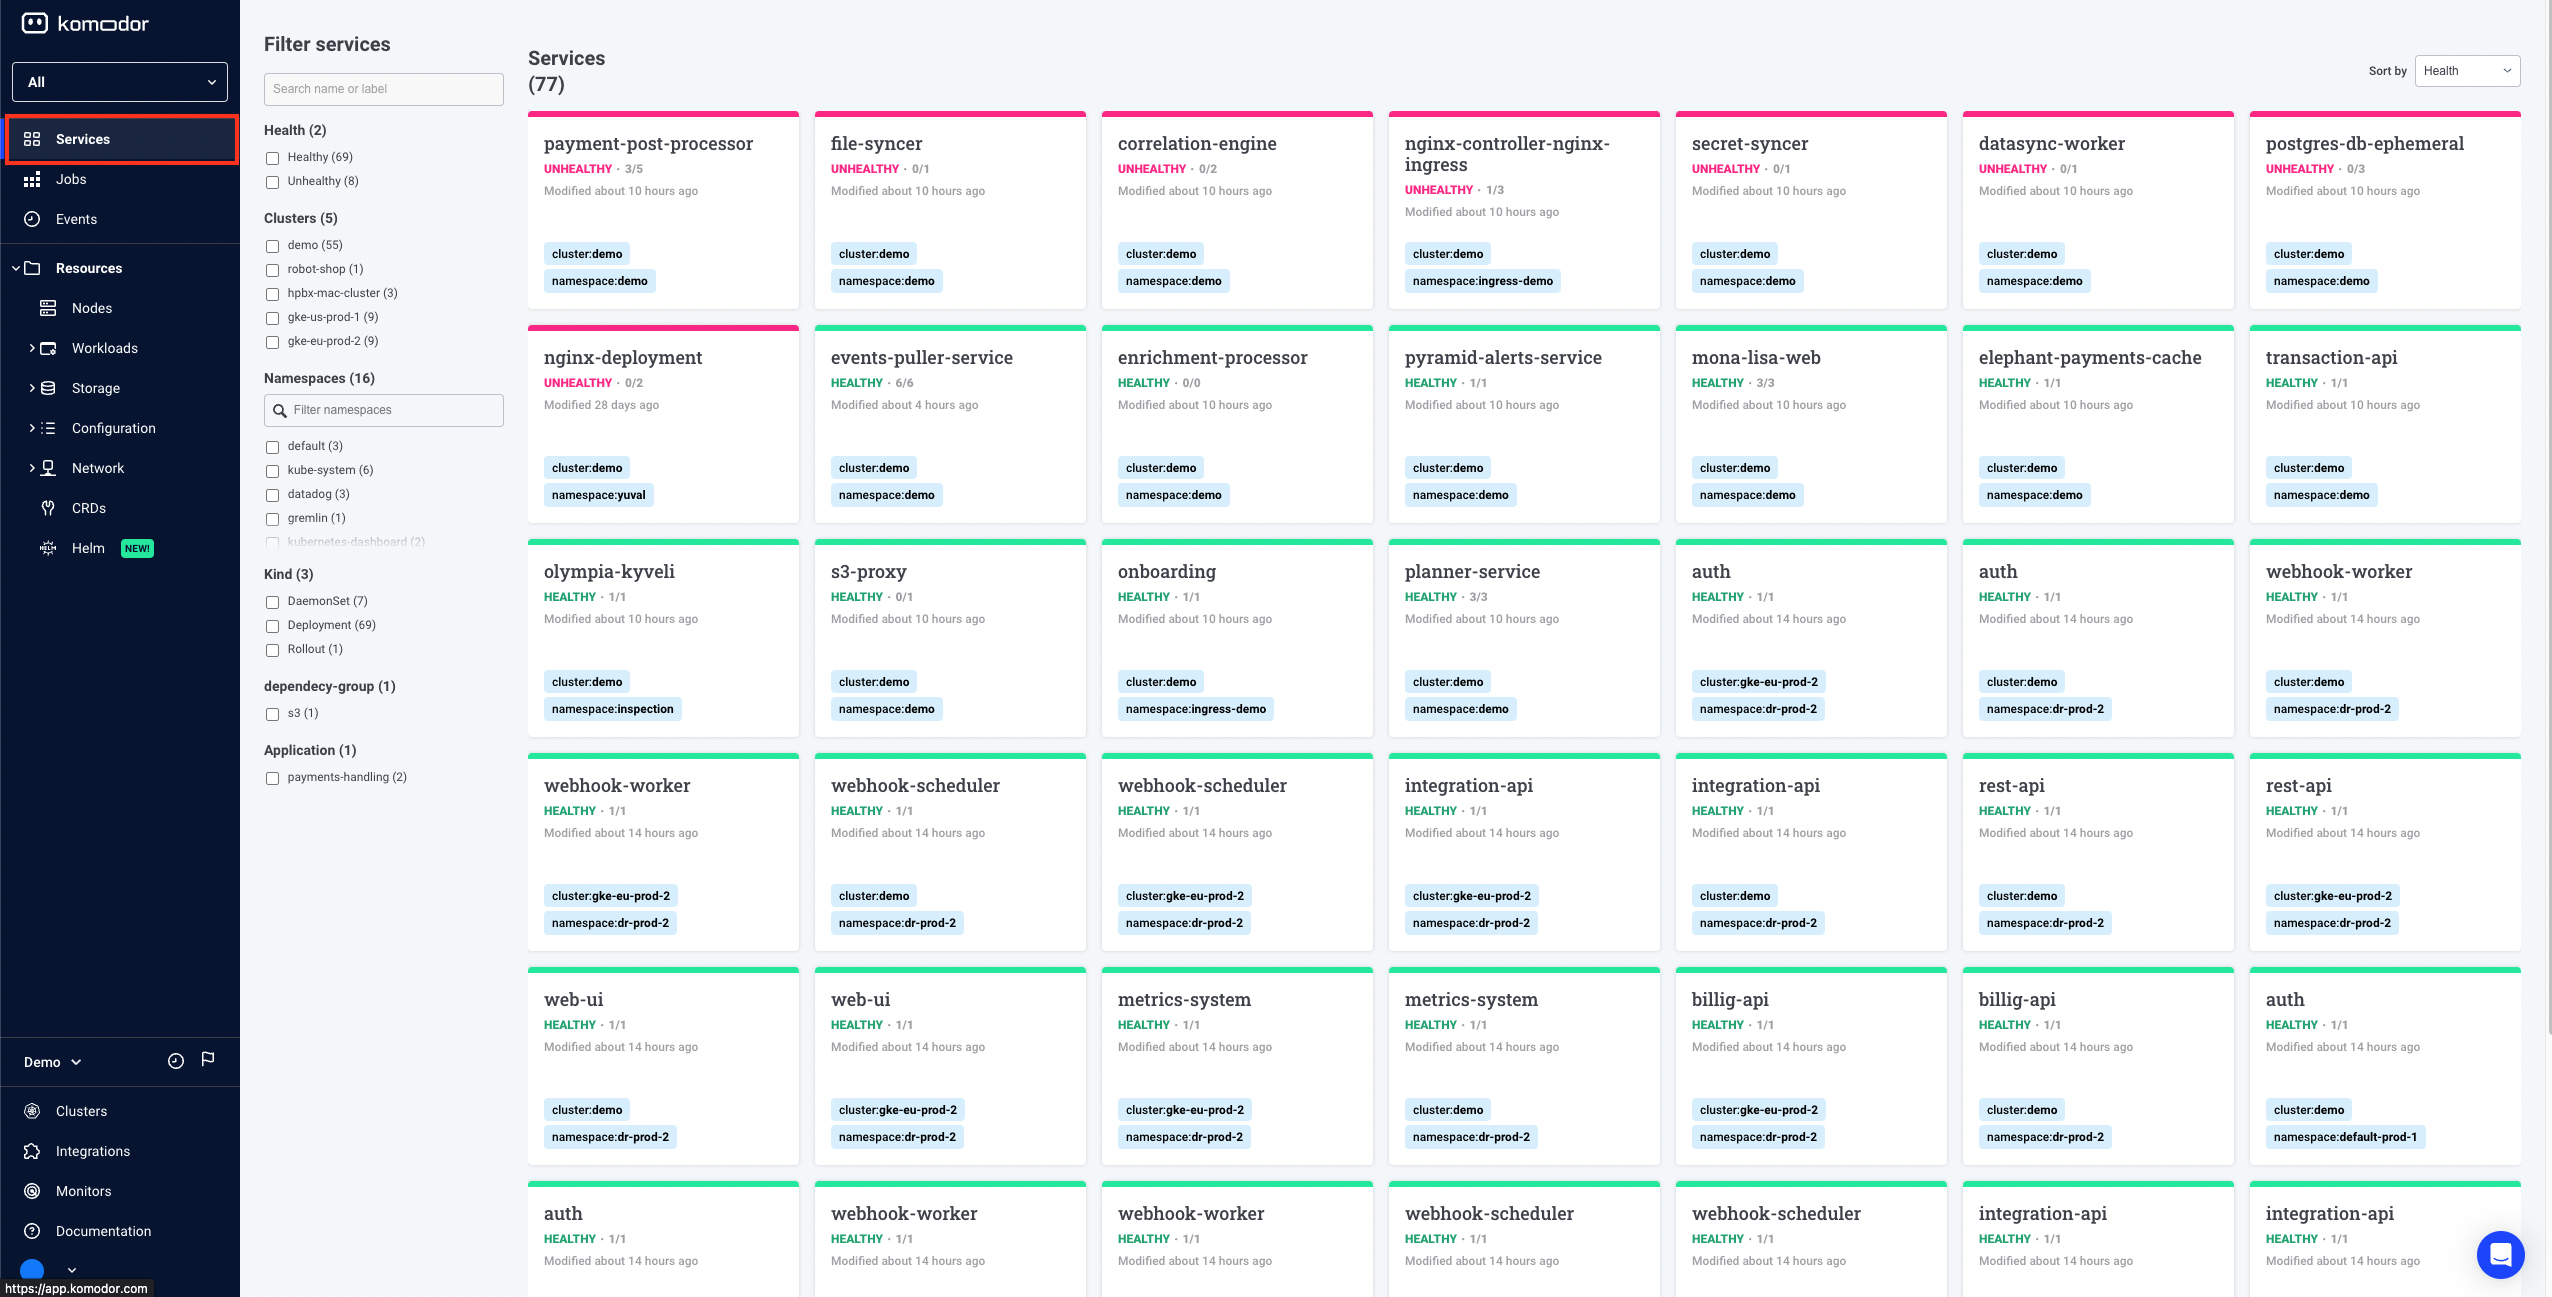Image resolution: width=2552 pixels, height=1297 pixels.
Task: Collapse the Resources section chevron
Action: click(16, 268)
